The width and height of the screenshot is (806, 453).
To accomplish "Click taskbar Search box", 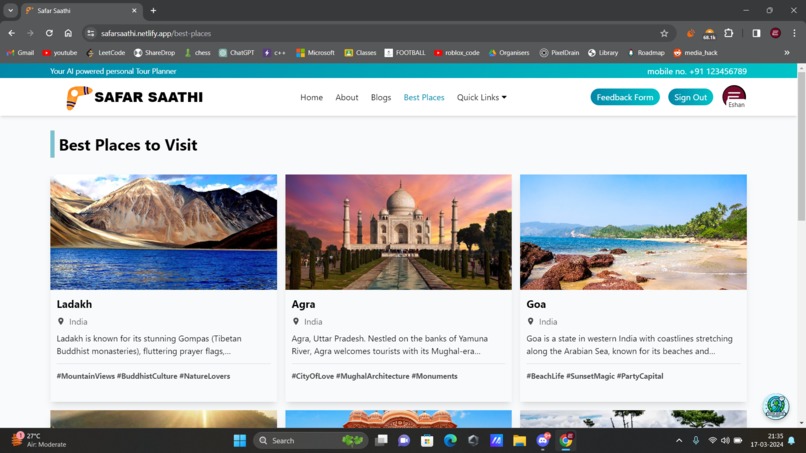I will coord(310,441).
